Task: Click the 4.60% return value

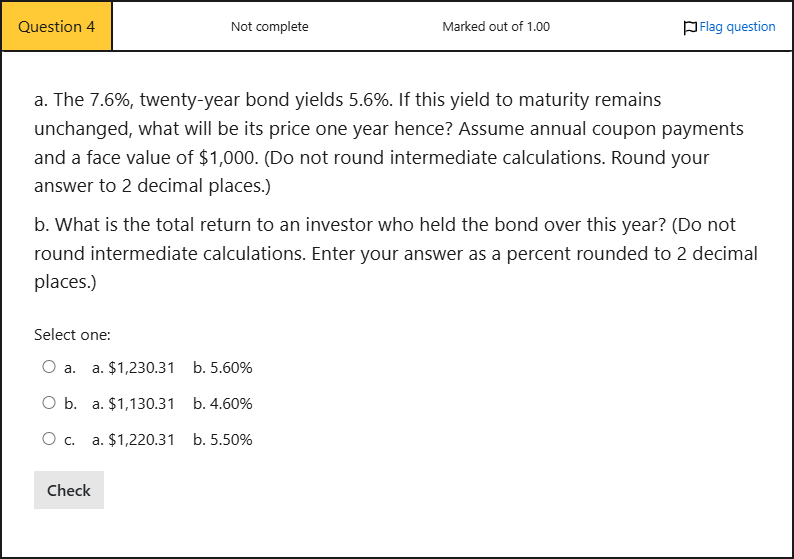Action: tap(231, 404)
